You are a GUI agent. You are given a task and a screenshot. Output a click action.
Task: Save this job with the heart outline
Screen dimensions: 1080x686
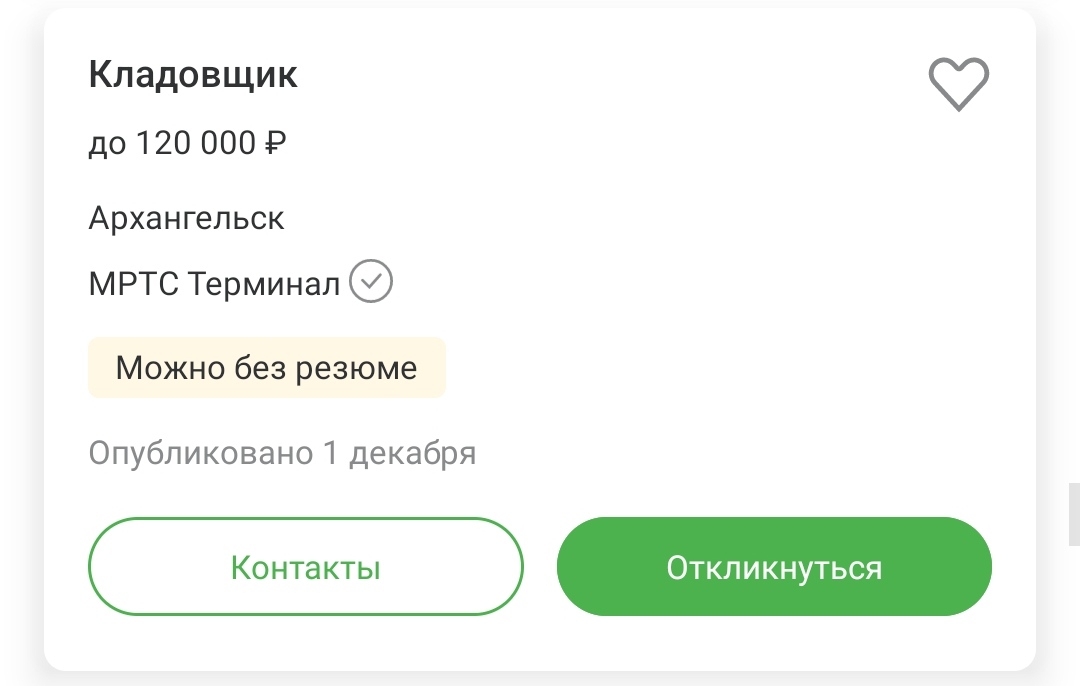(x=958, y=84)
